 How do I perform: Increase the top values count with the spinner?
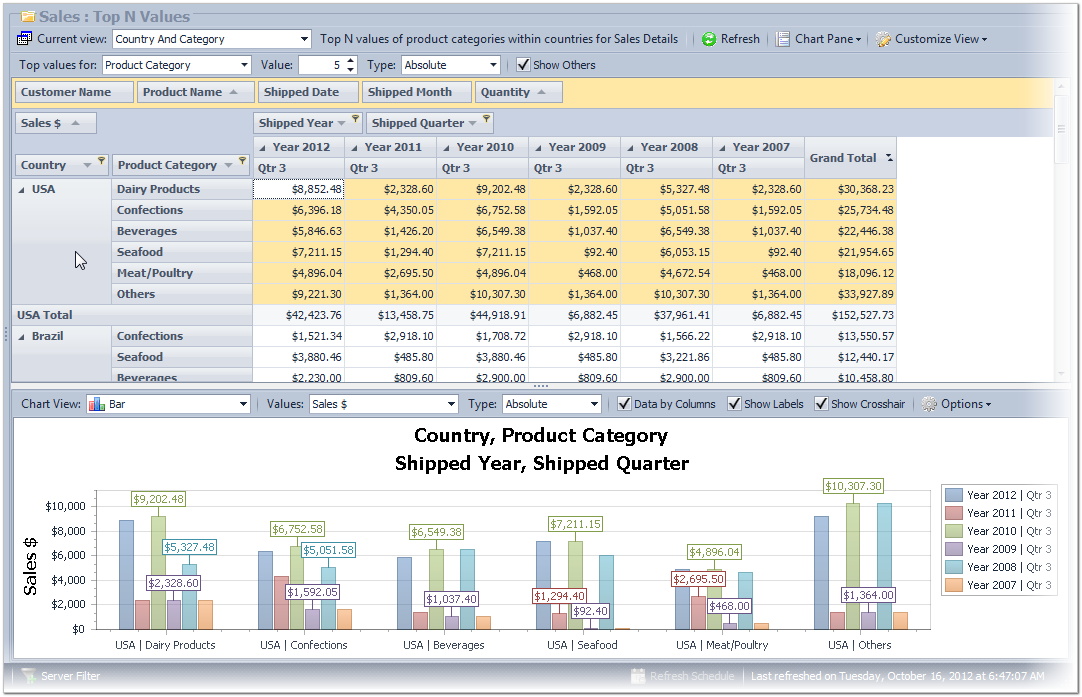click(350, 61)
